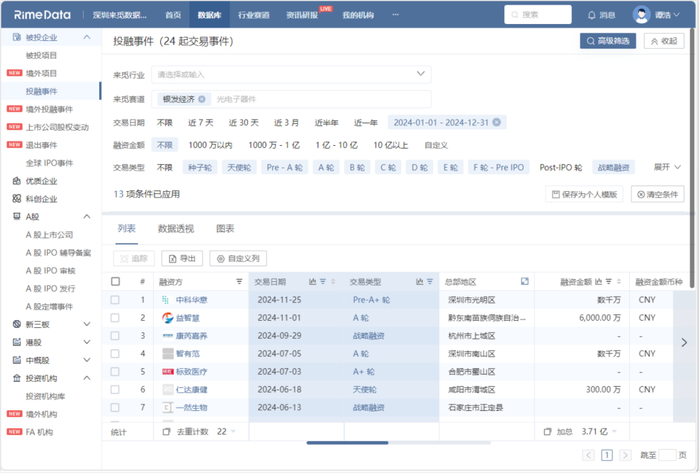The height and width of the screenshot is (473, 700).
Task: Click the 益智慧 company logo
Action: [167, 318]
